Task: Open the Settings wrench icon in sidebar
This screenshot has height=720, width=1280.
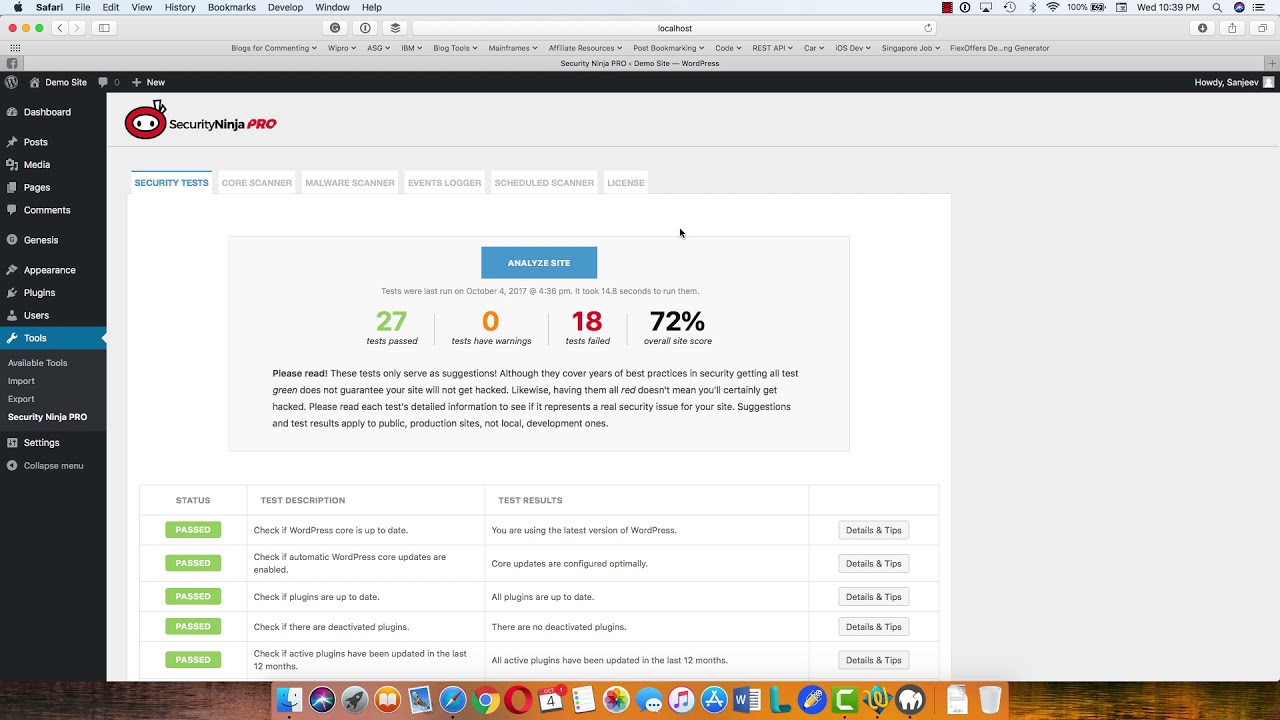Action: pyautogui.click(x=14, y=442)
